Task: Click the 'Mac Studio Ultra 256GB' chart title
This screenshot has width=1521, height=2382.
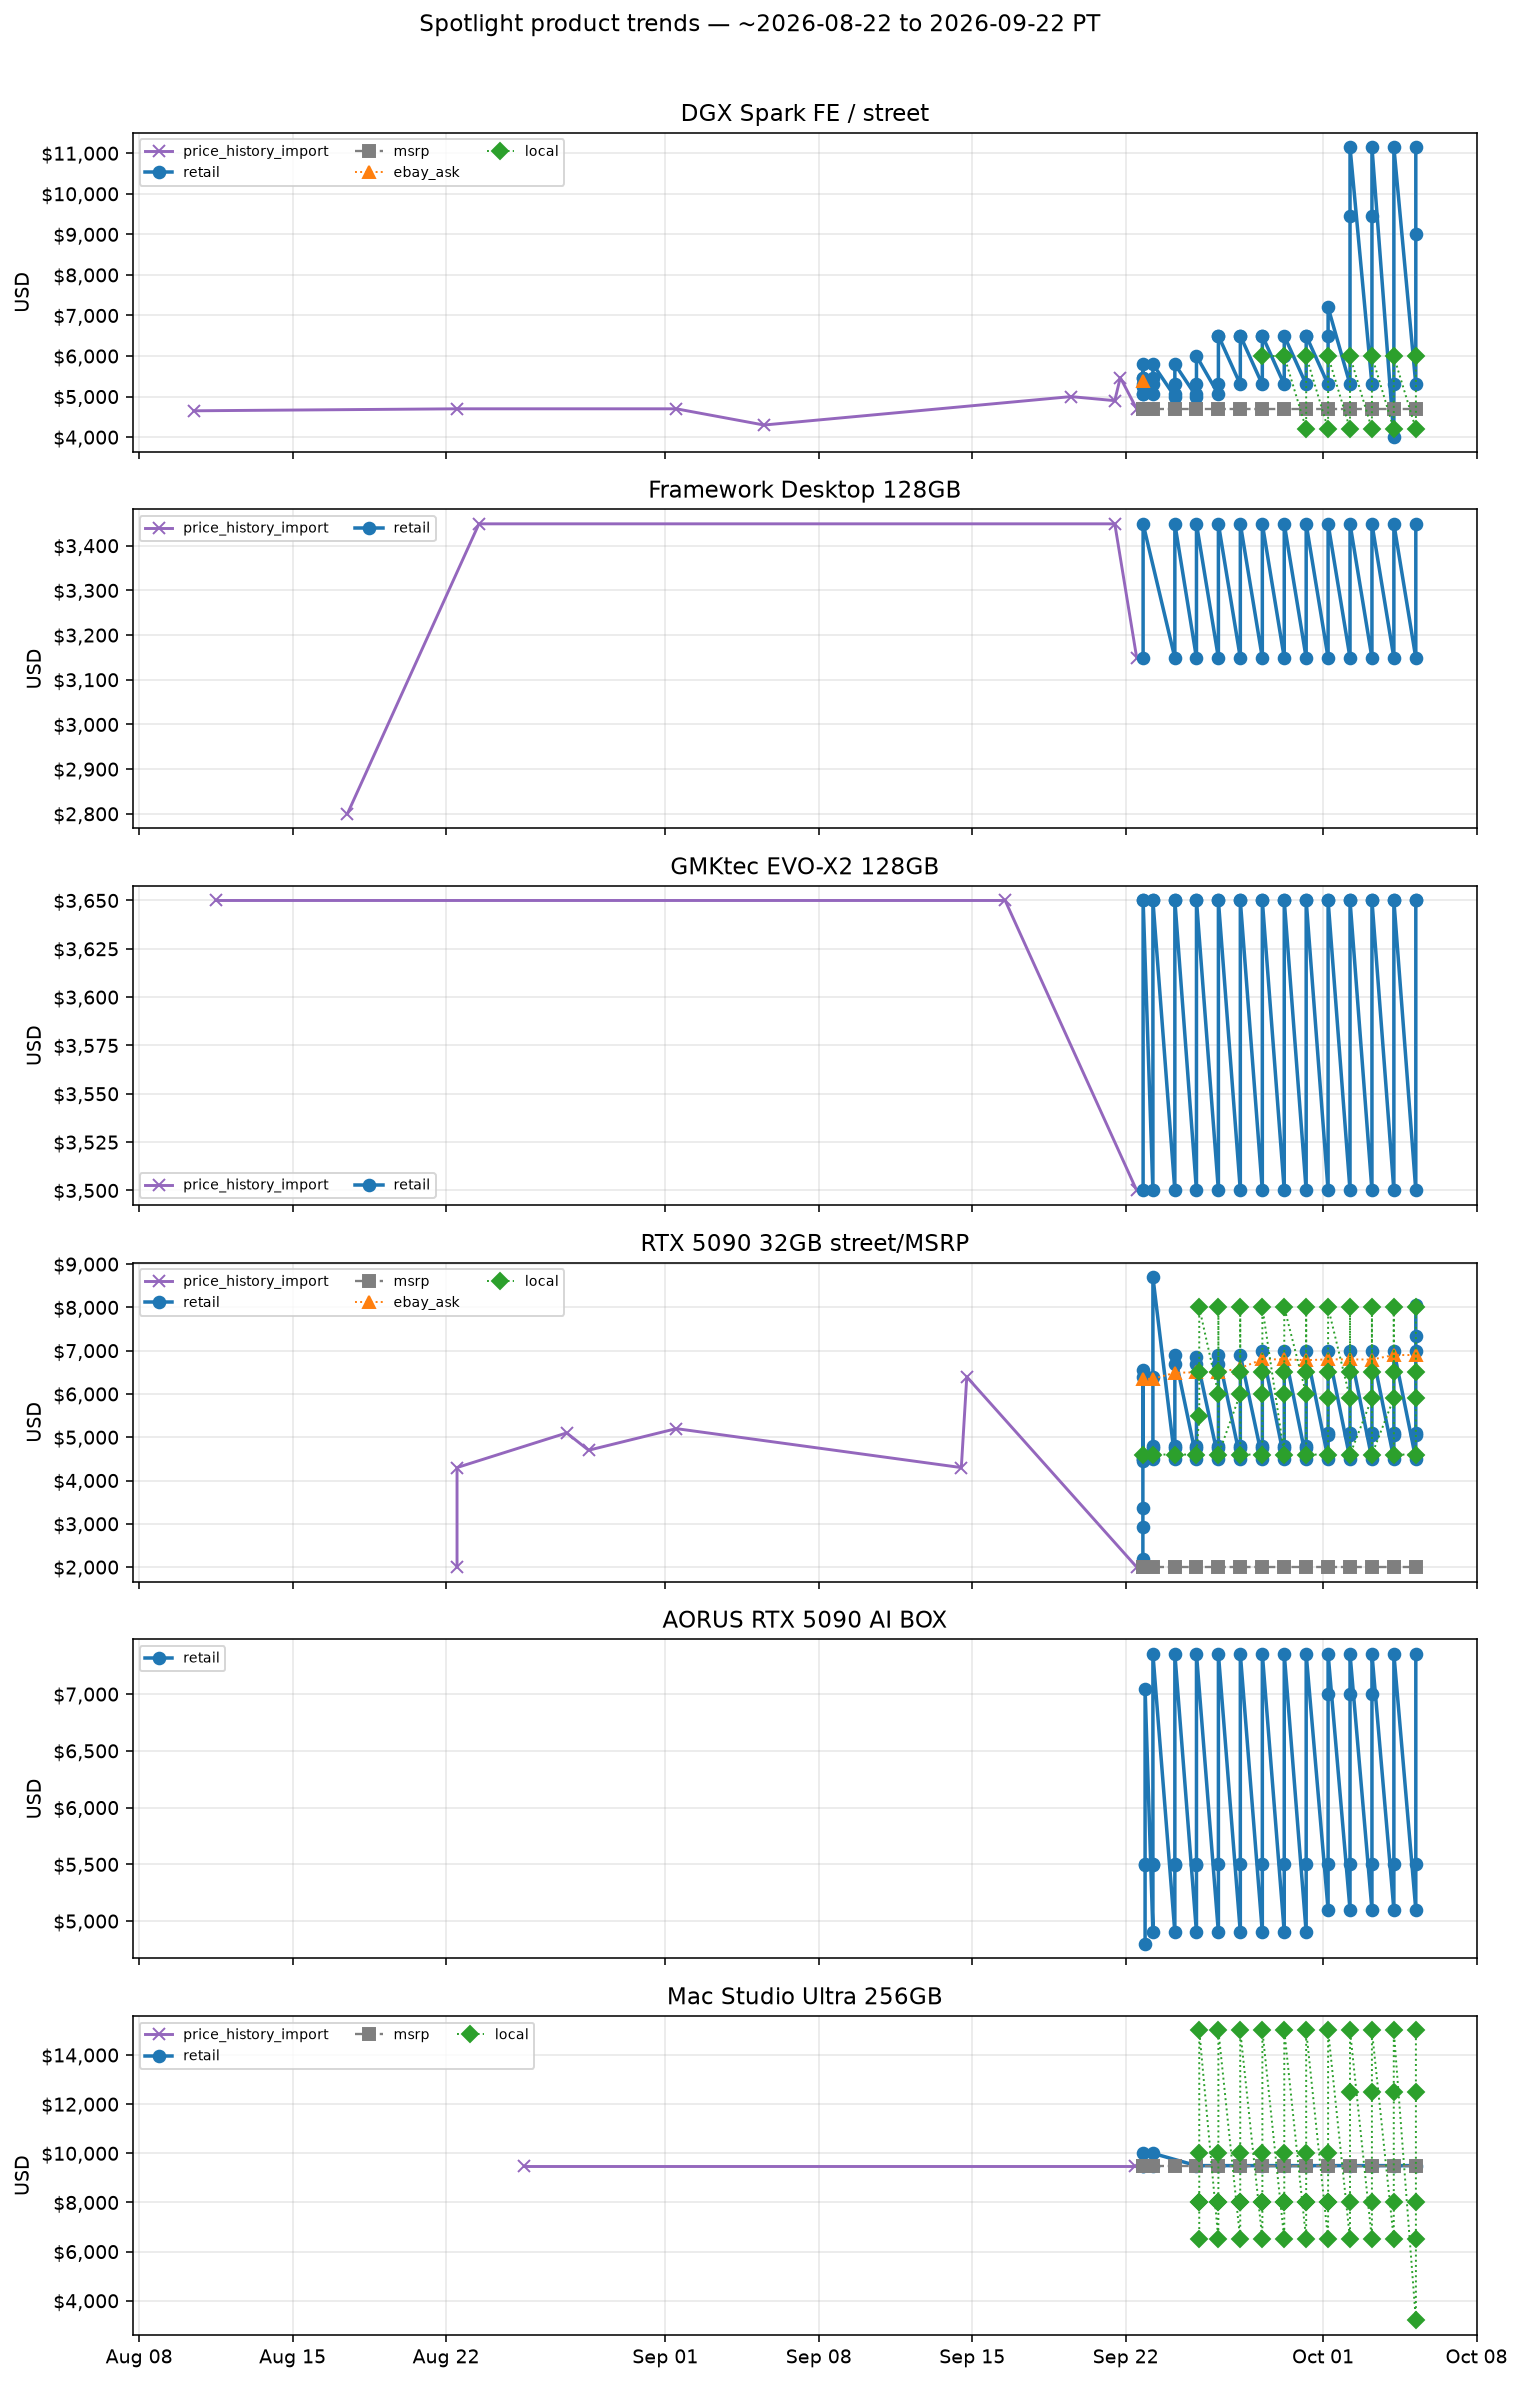Action: pyautogui.click(x=804, y=1997)
